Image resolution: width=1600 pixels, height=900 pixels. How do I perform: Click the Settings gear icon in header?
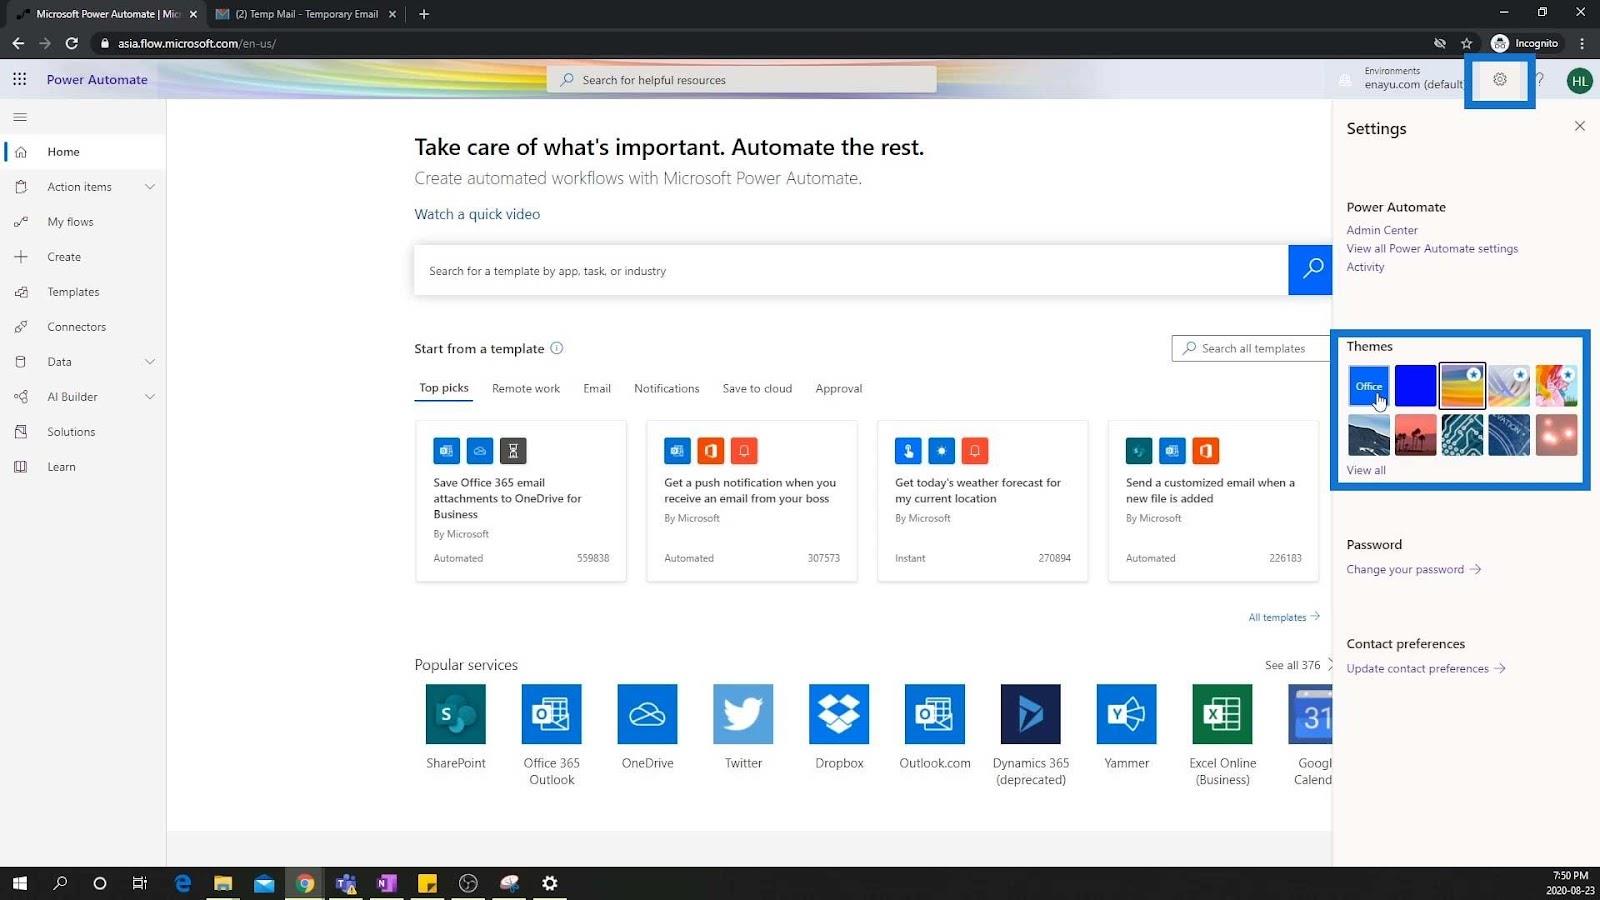[x=1499, y=79]
